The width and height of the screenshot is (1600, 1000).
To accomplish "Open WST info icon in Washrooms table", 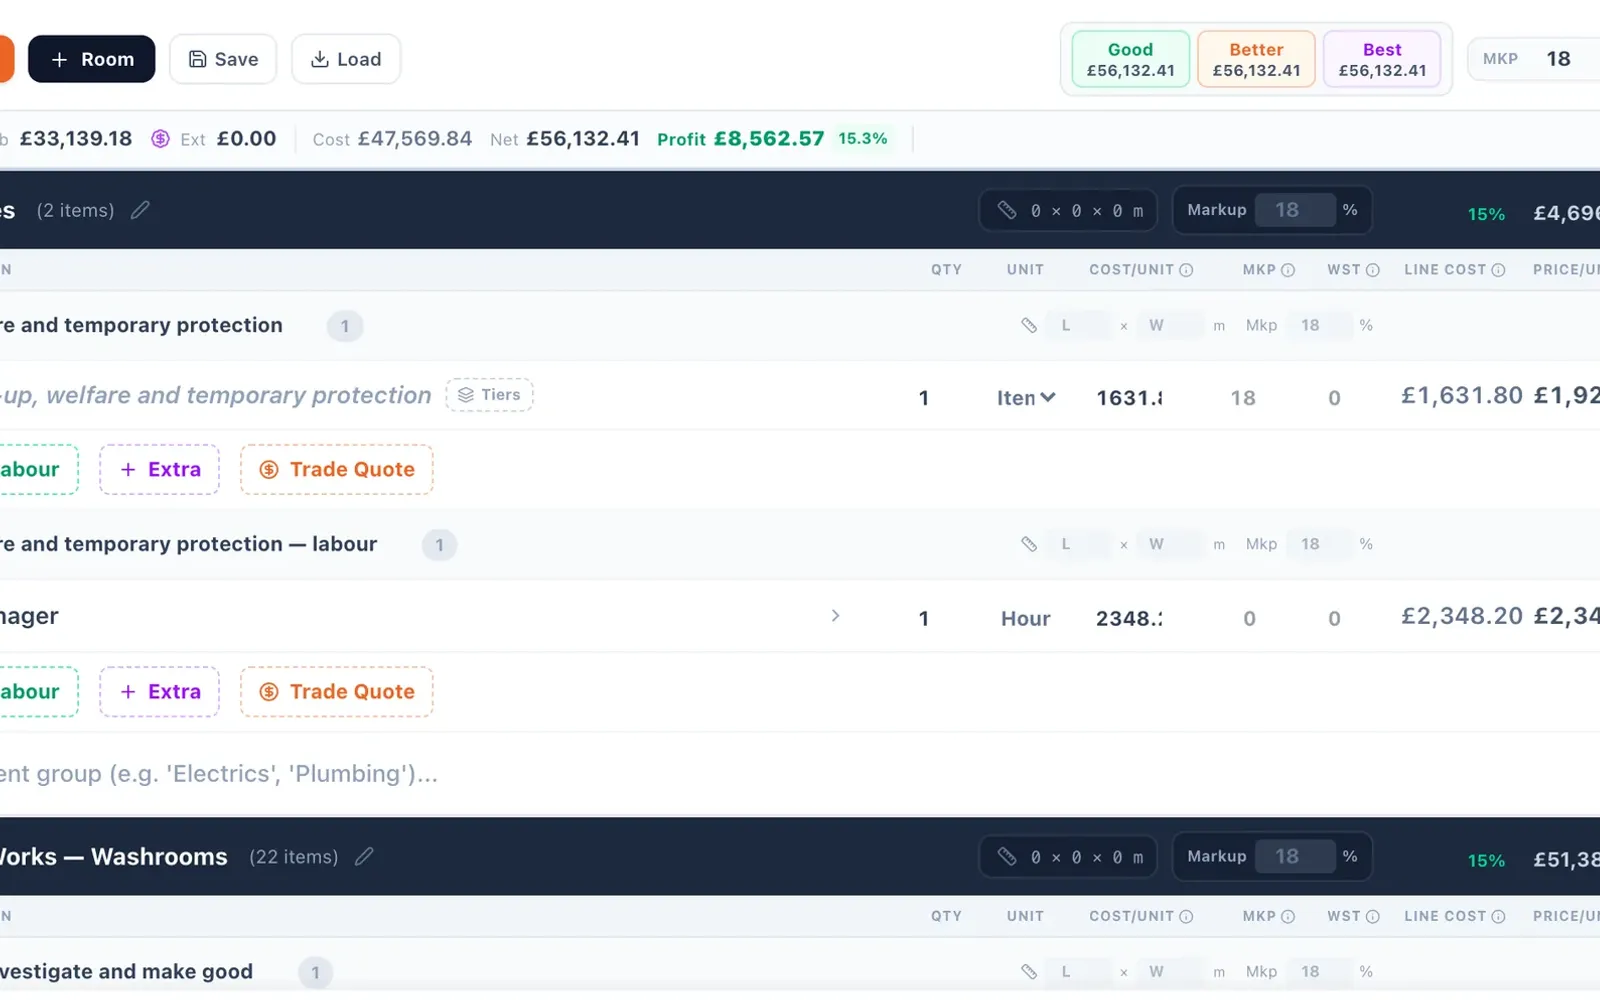I will click(1373, 916).
